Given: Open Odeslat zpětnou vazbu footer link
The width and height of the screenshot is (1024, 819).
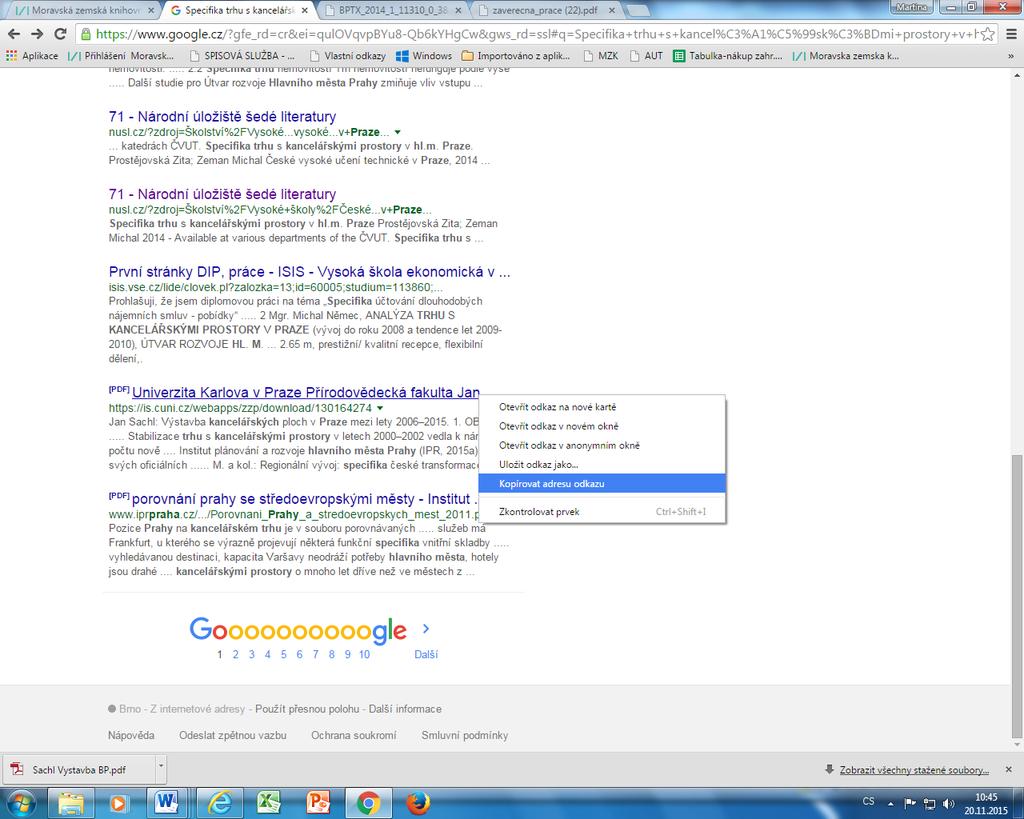Looking at the screenshot, I should tap(232, 735).
